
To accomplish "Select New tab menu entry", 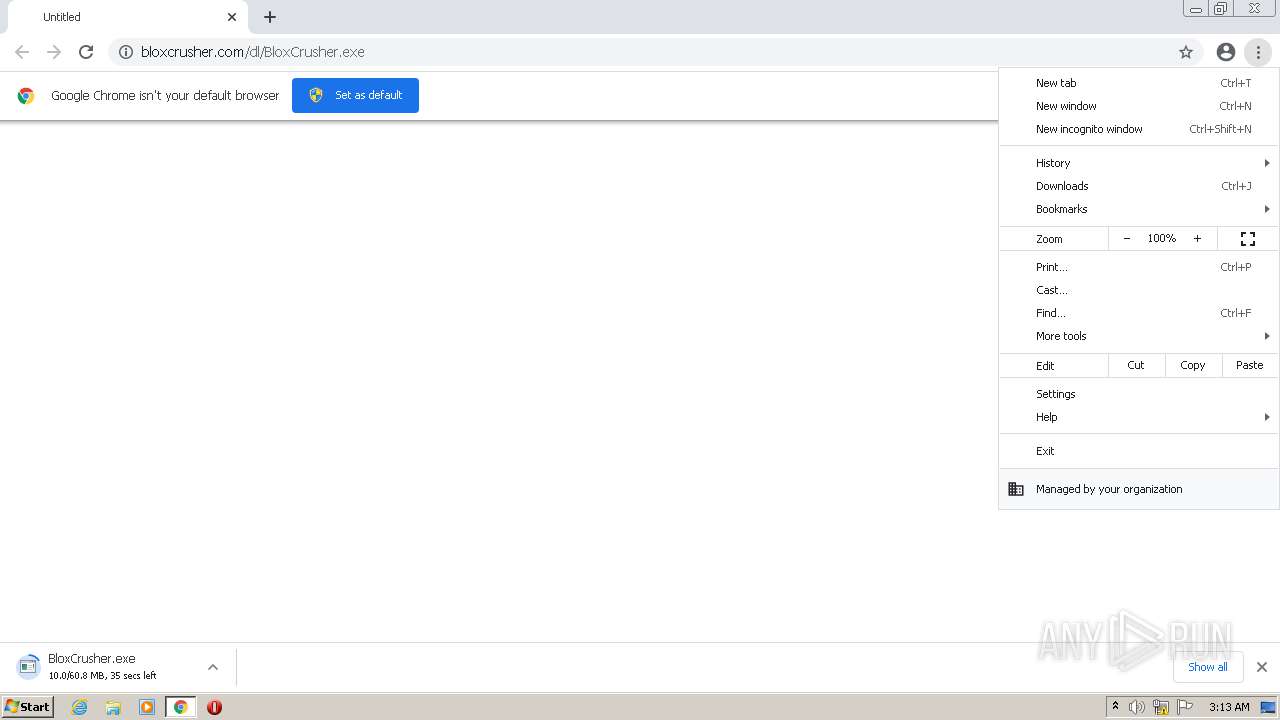I will pyautogui.click(x=1139, y=83).
